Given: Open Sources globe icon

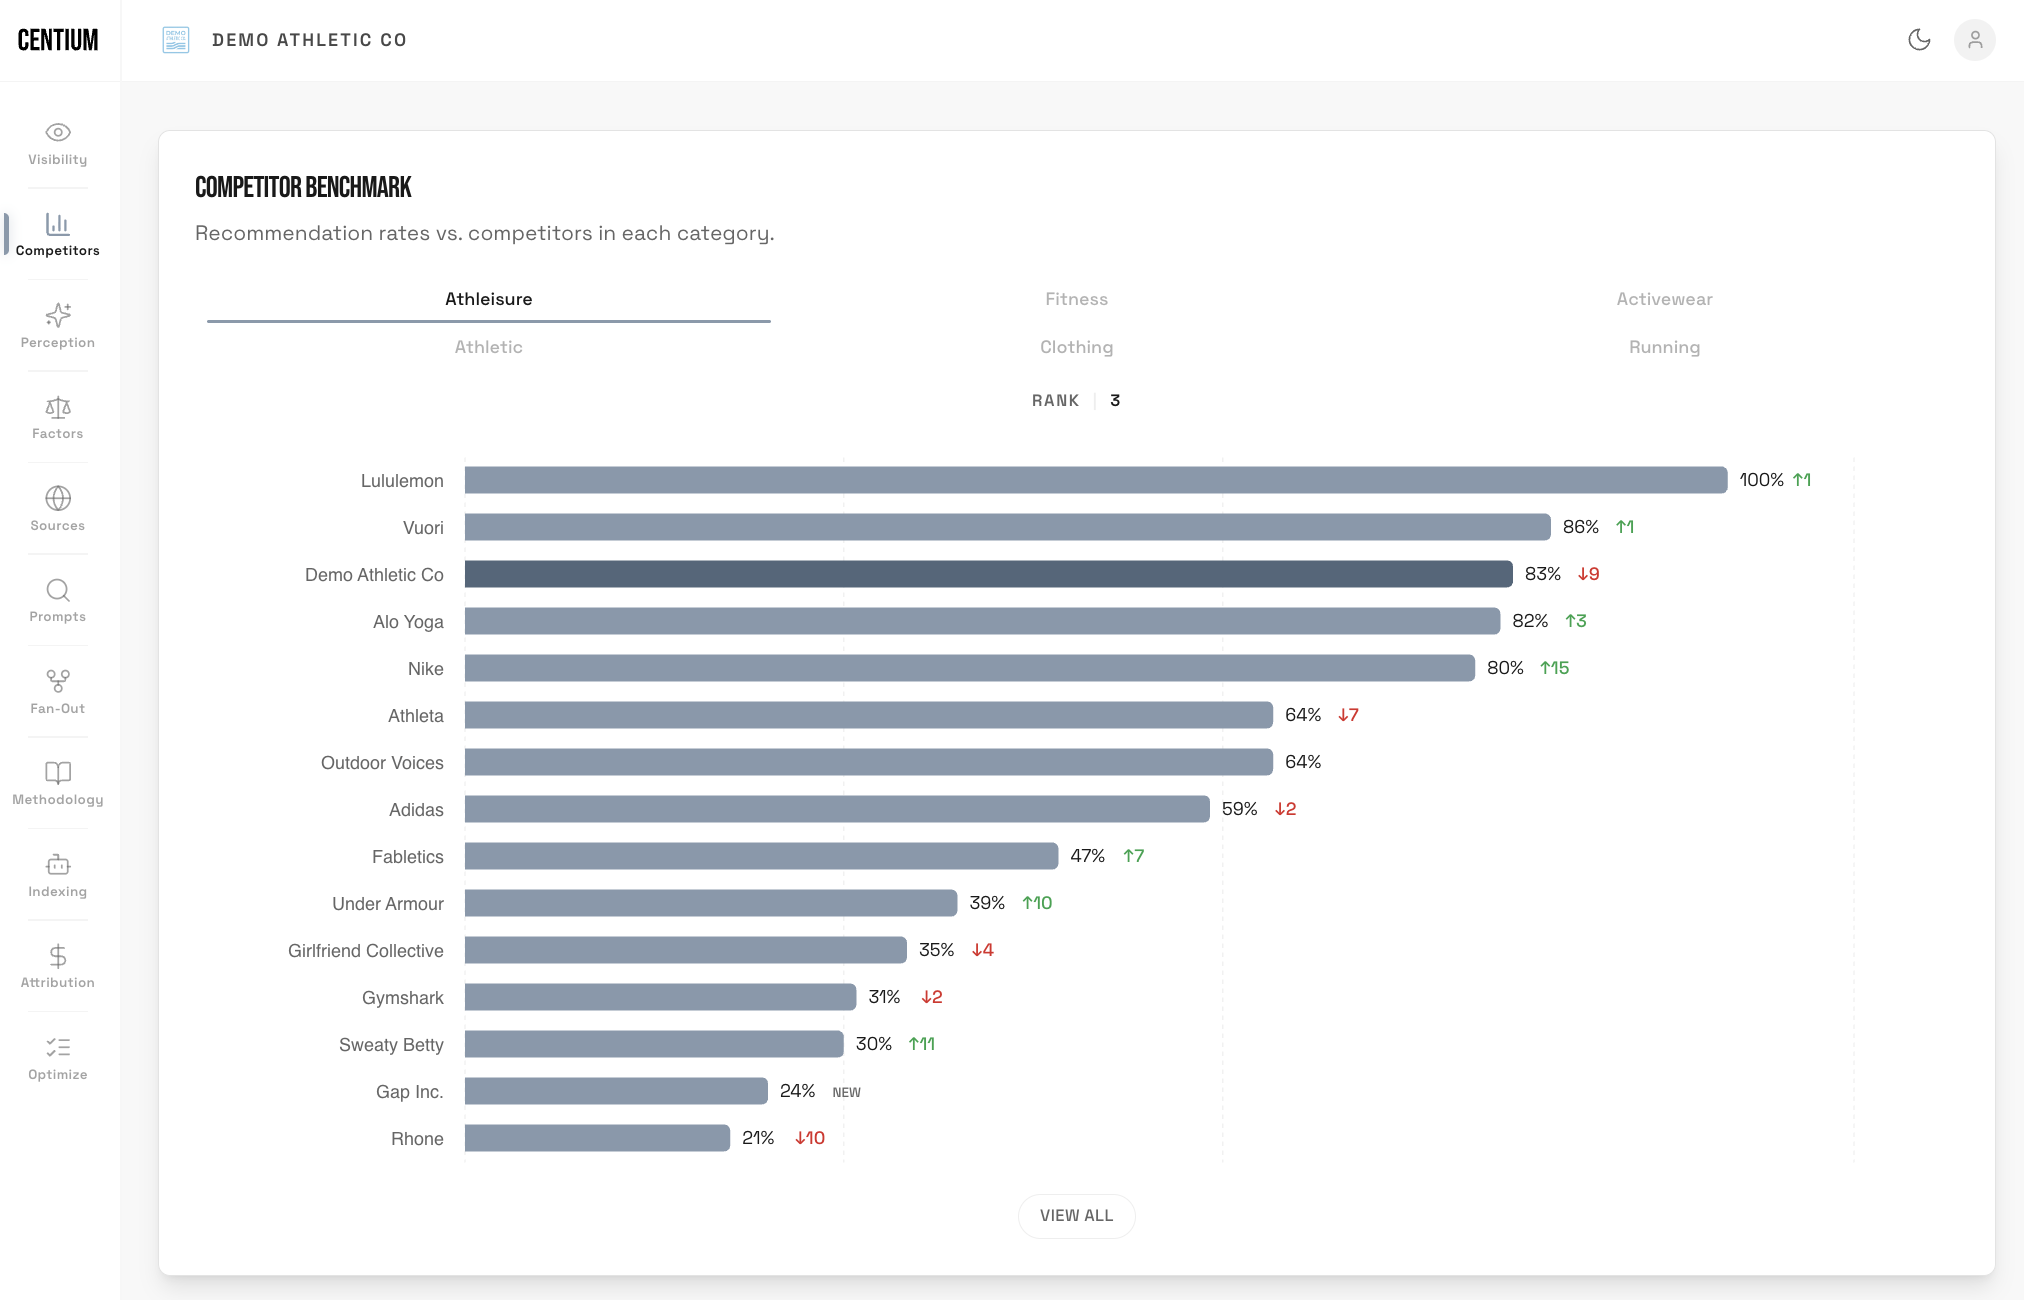Looking at the screenshot, I should (58, 498).
